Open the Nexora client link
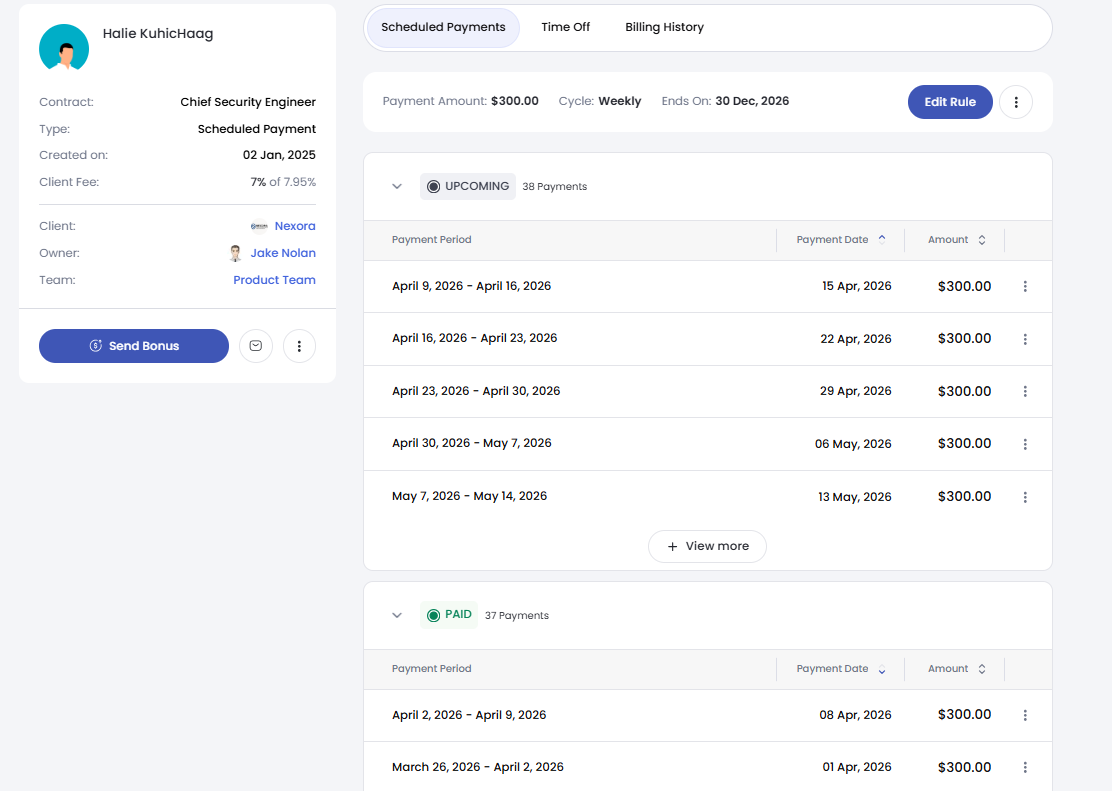The height and width of the screenshot is (791, 1112). point(294,226)
